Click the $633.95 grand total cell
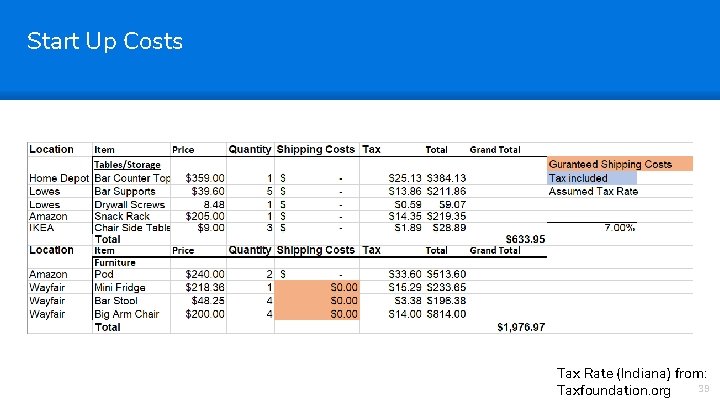Screen dimensions: 720x405 coord(525,239)
